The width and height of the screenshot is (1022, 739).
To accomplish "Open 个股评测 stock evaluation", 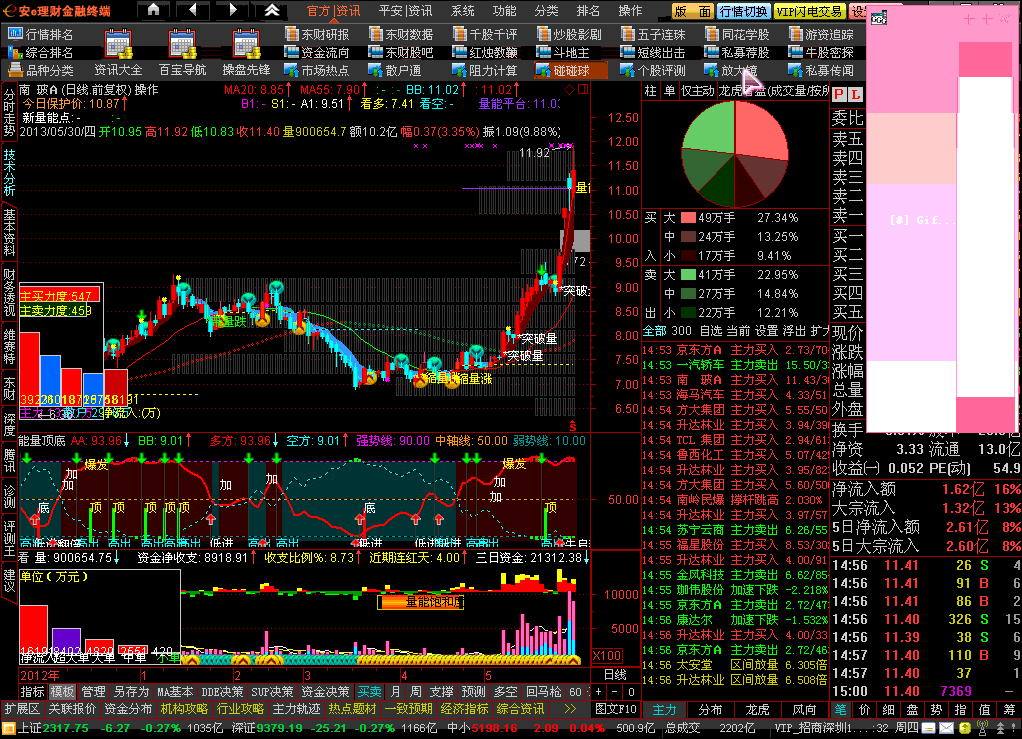I will click(654, 70).
